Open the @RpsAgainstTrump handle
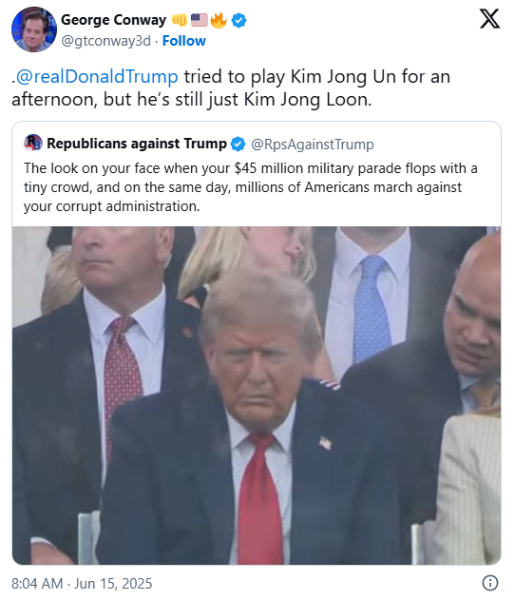Screen dimensions: 515x600 (312, 144)
